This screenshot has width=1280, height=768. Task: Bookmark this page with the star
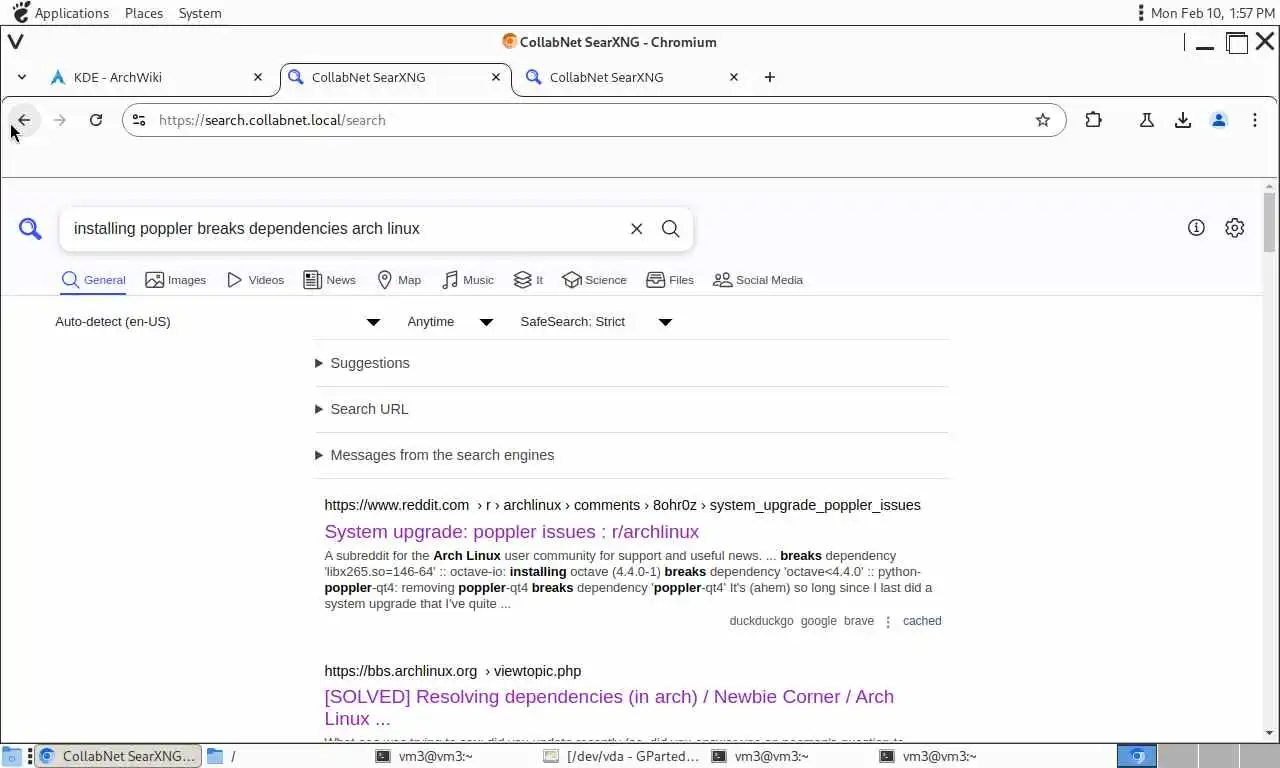click(1043, 120)
